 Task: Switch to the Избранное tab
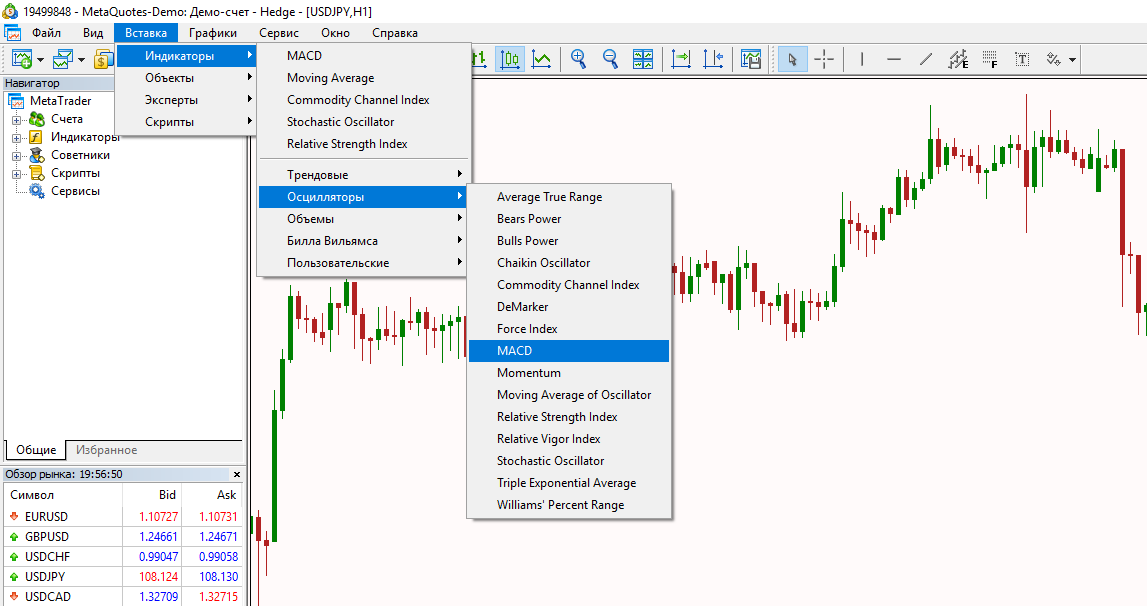click(x=106, y=450)
